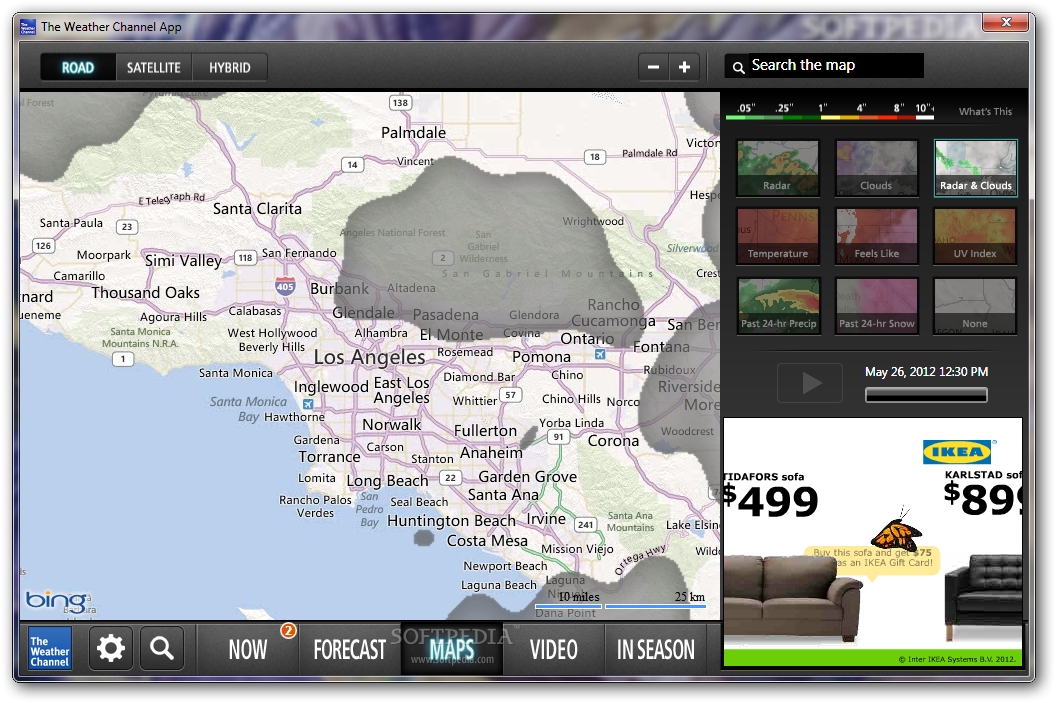Screen dimensions: 1056x703
Task: Click the route 91 shield near Corona
Action: [x=558, y=437]
